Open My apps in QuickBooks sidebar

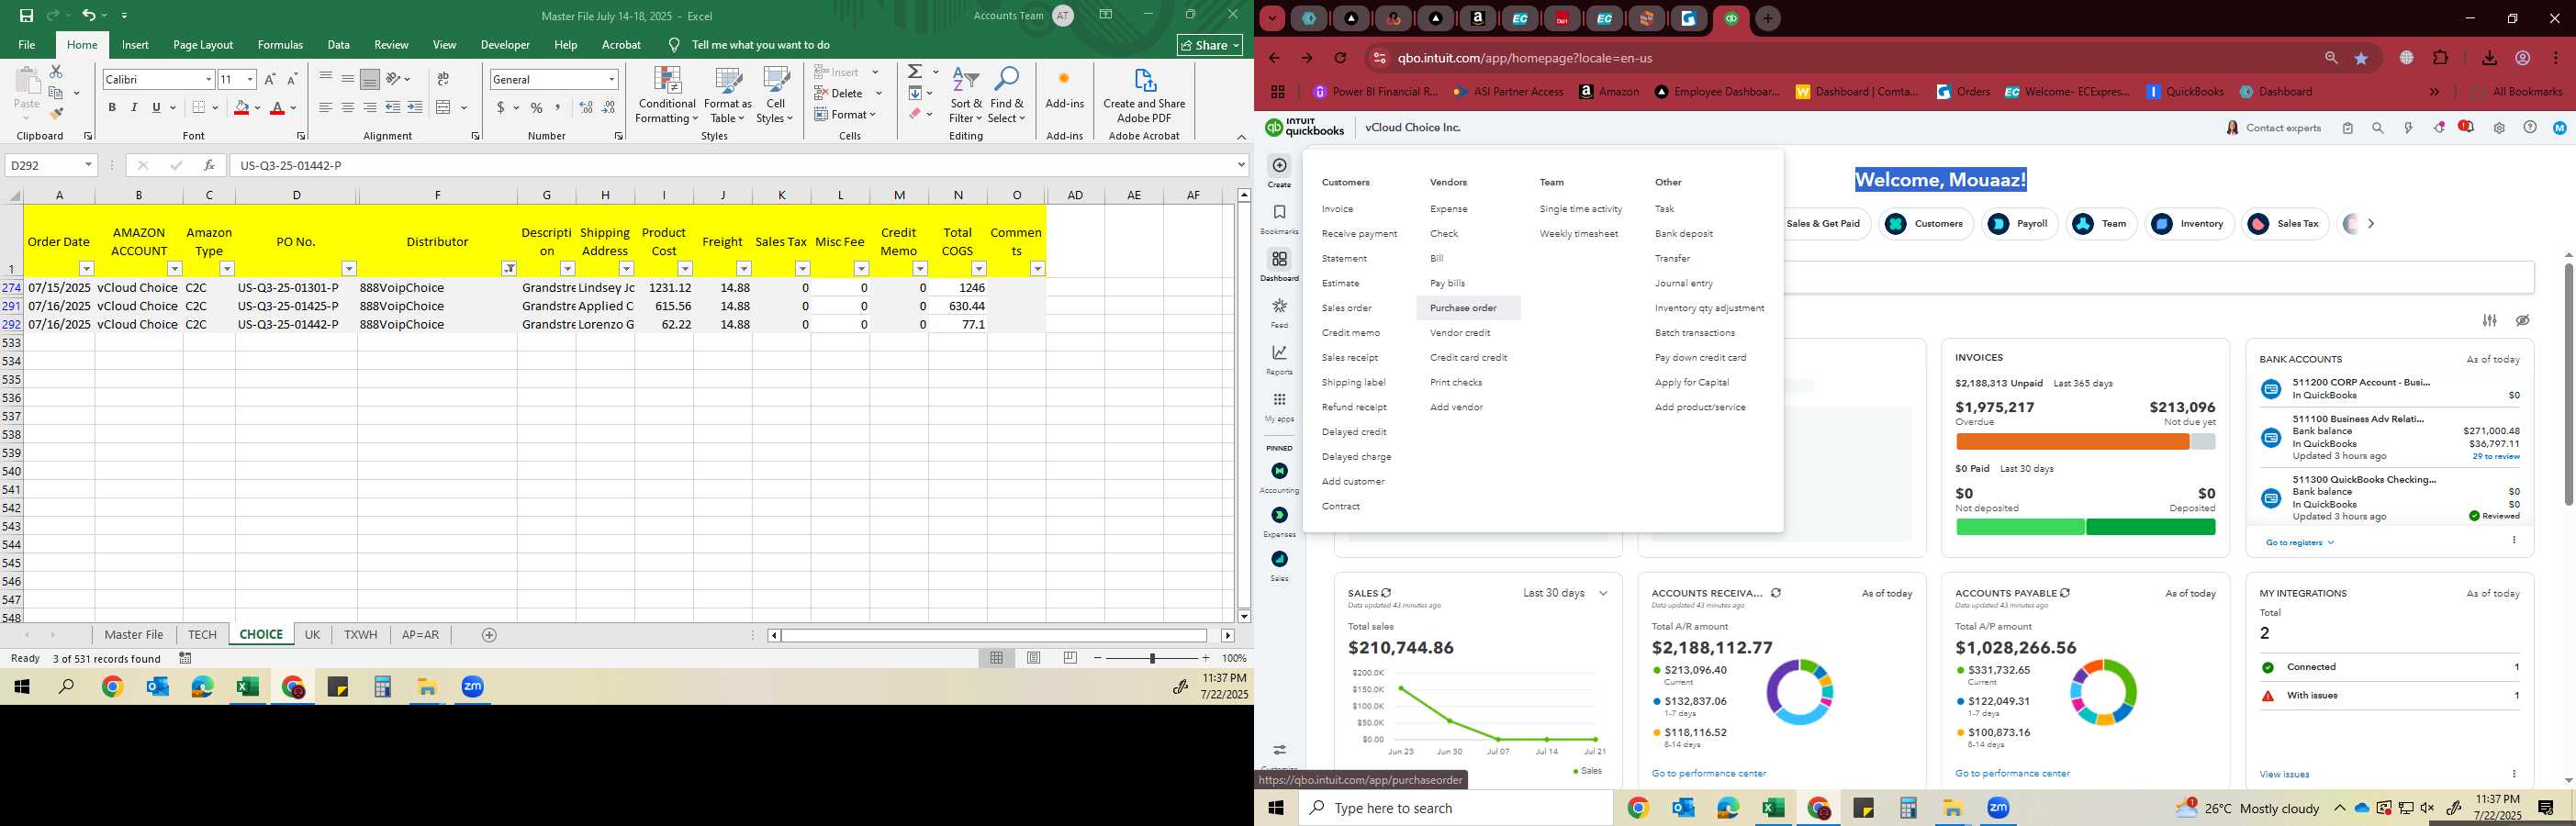click(1279, 406)
